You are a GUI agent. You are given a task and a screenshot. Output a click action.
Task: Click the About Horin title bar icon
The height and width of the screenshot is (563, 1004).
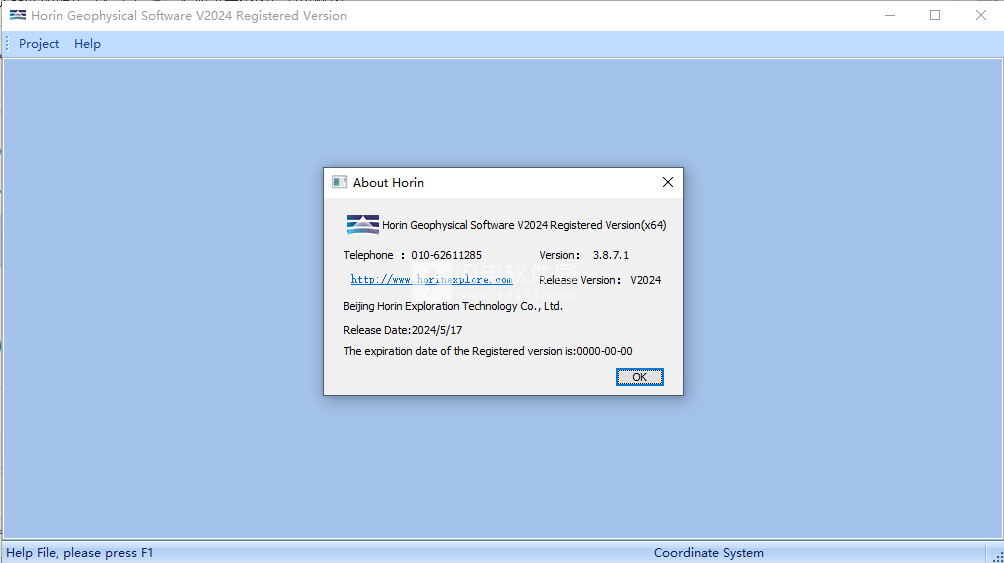point(339,183)
